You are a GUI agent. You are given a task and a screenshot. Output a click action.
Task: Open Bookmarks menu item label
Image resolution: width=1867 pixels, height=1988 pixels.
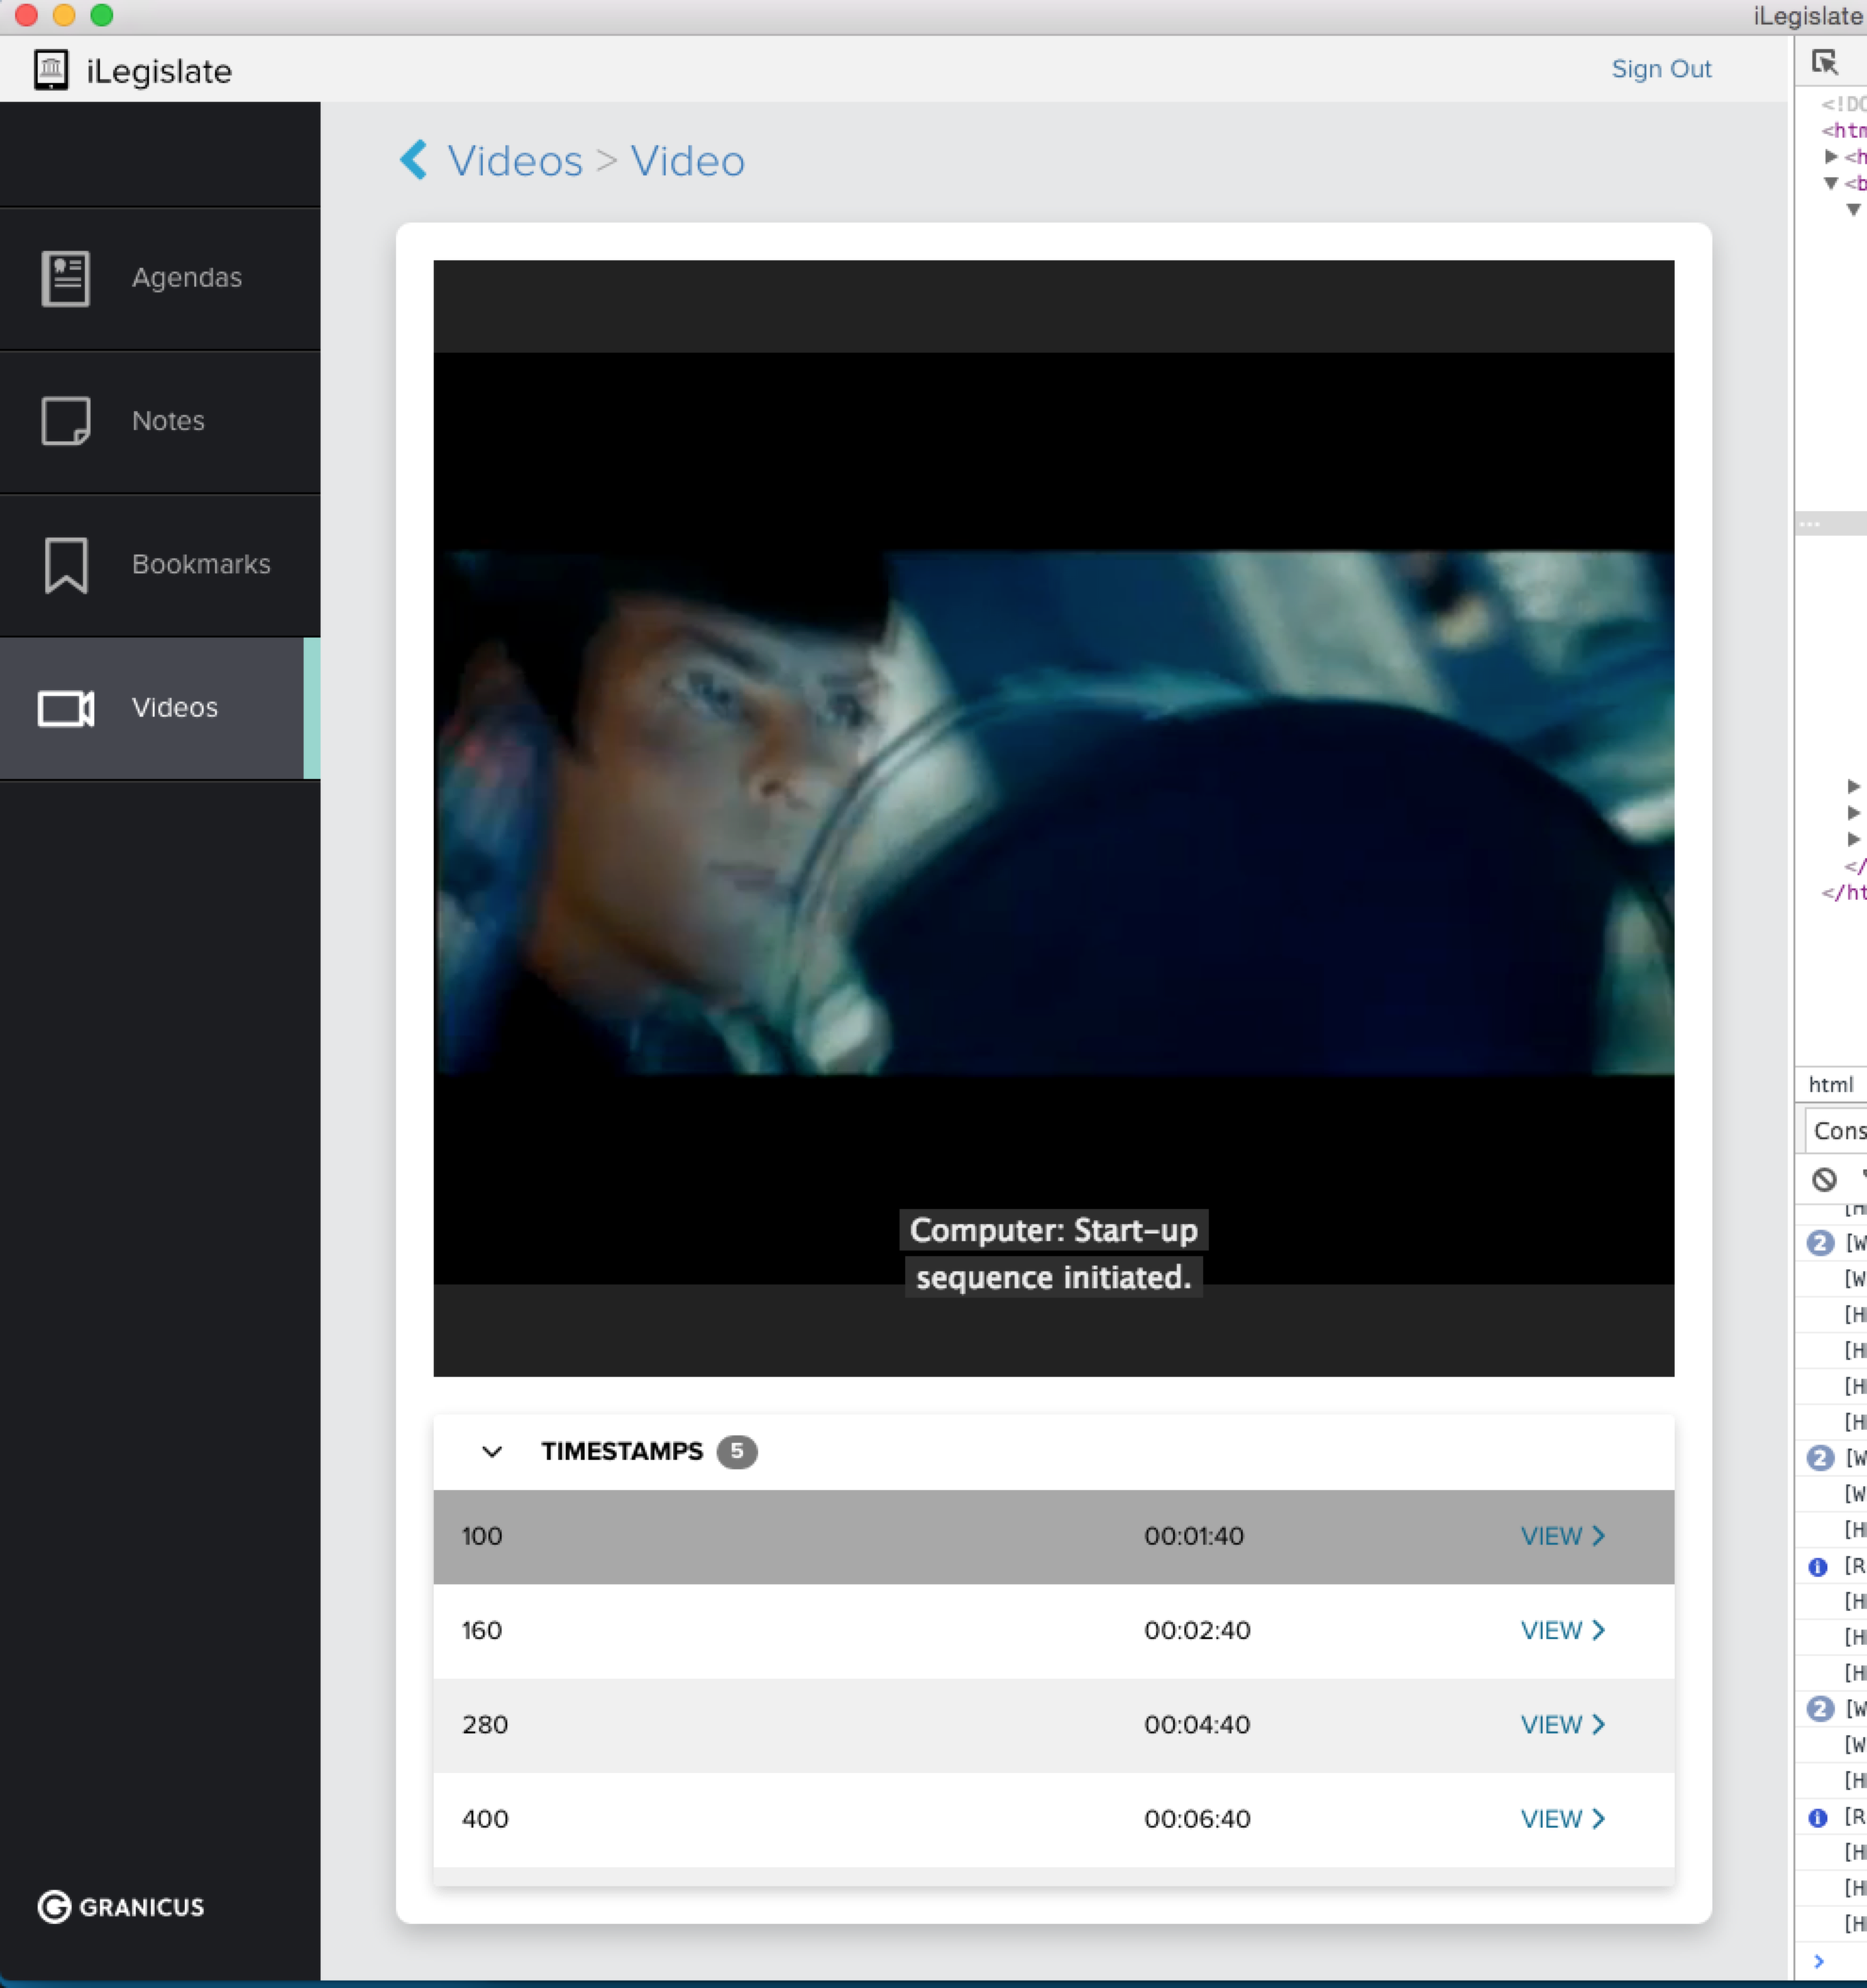[201, 565]
